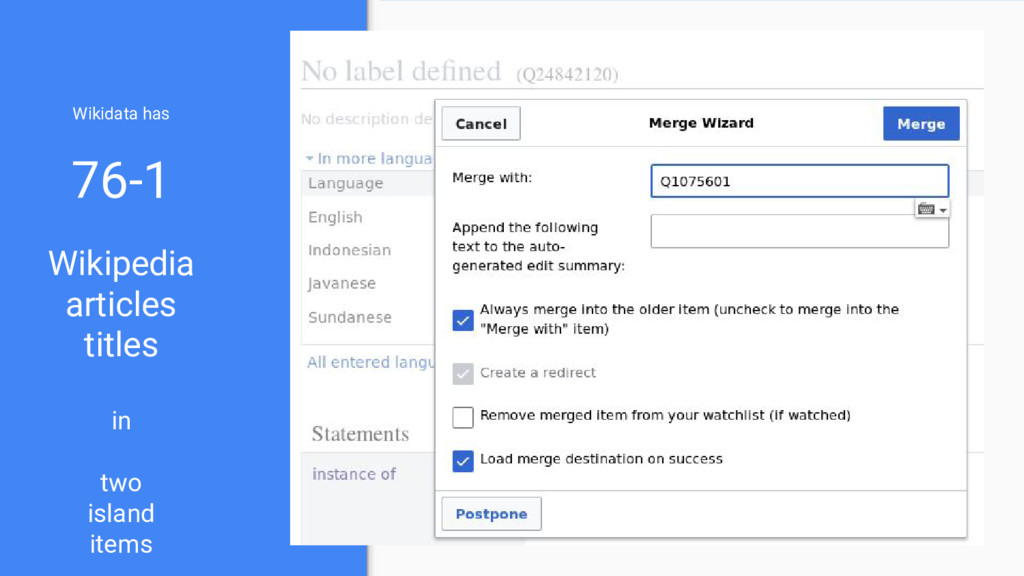Open the keyboard input method dropdown
Screen dimensions: 1024x576
coord(932,209)
